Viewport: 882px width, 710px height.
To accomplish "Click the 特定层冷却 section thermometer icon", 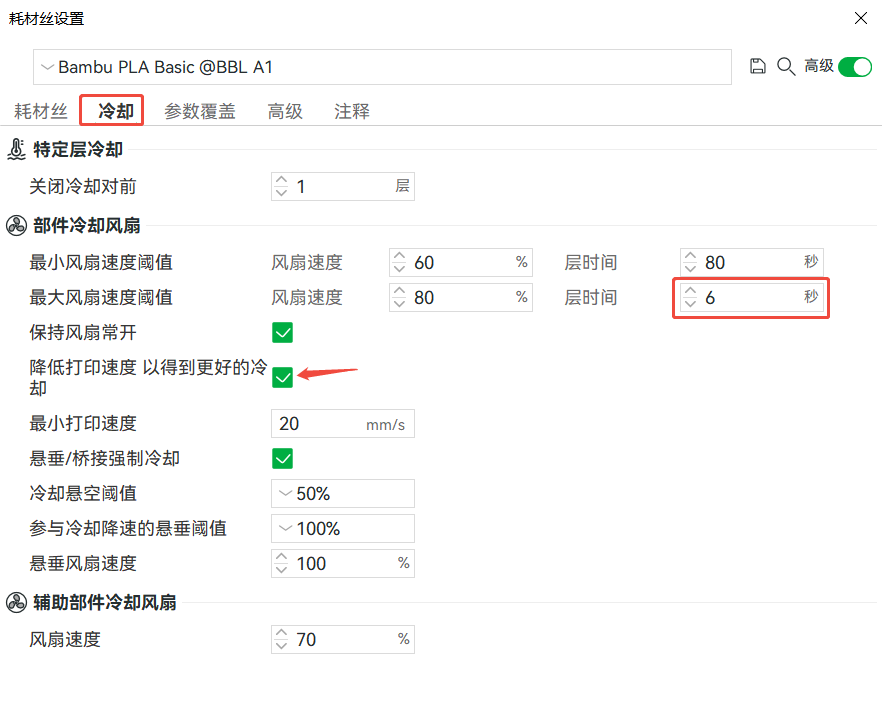I will pos(16,150).
